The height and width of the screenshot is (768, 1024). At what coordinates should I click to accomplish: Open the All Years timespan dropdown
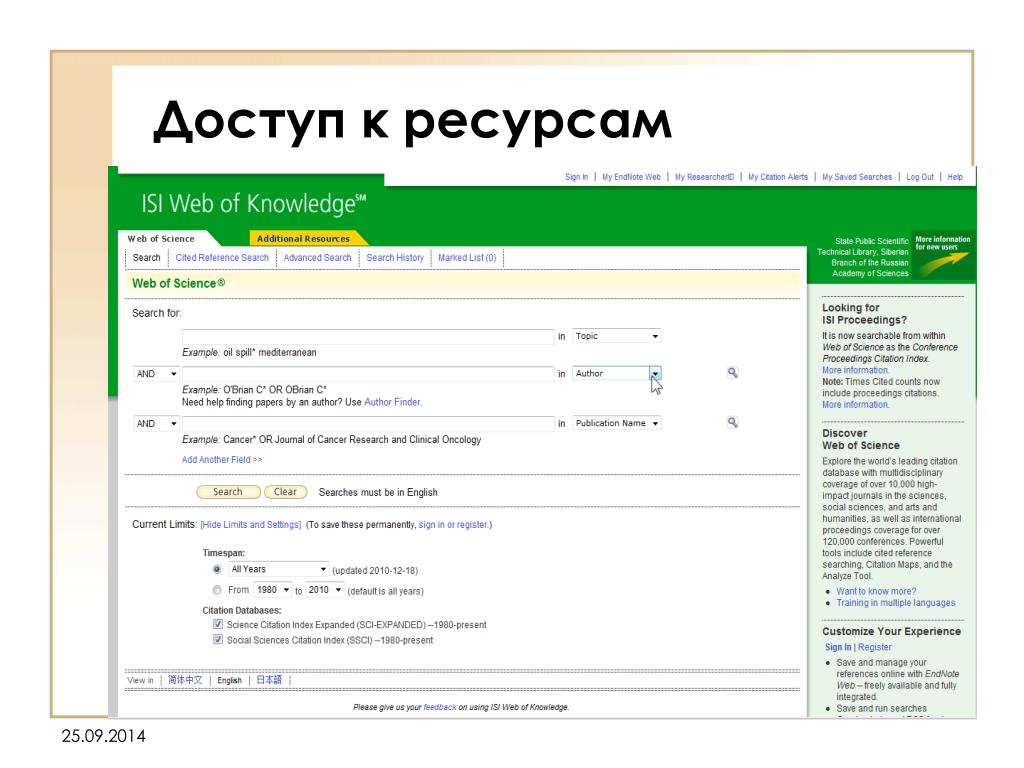click(x=278, y=569)
